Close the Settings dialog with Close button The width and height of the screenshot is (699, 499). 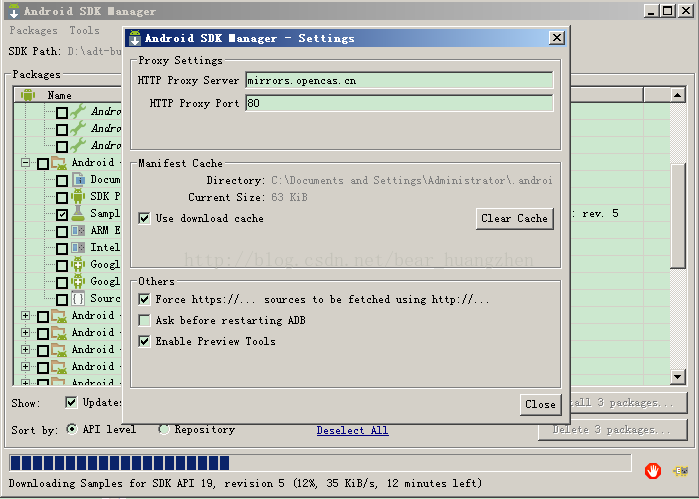(x=540, y=404)
